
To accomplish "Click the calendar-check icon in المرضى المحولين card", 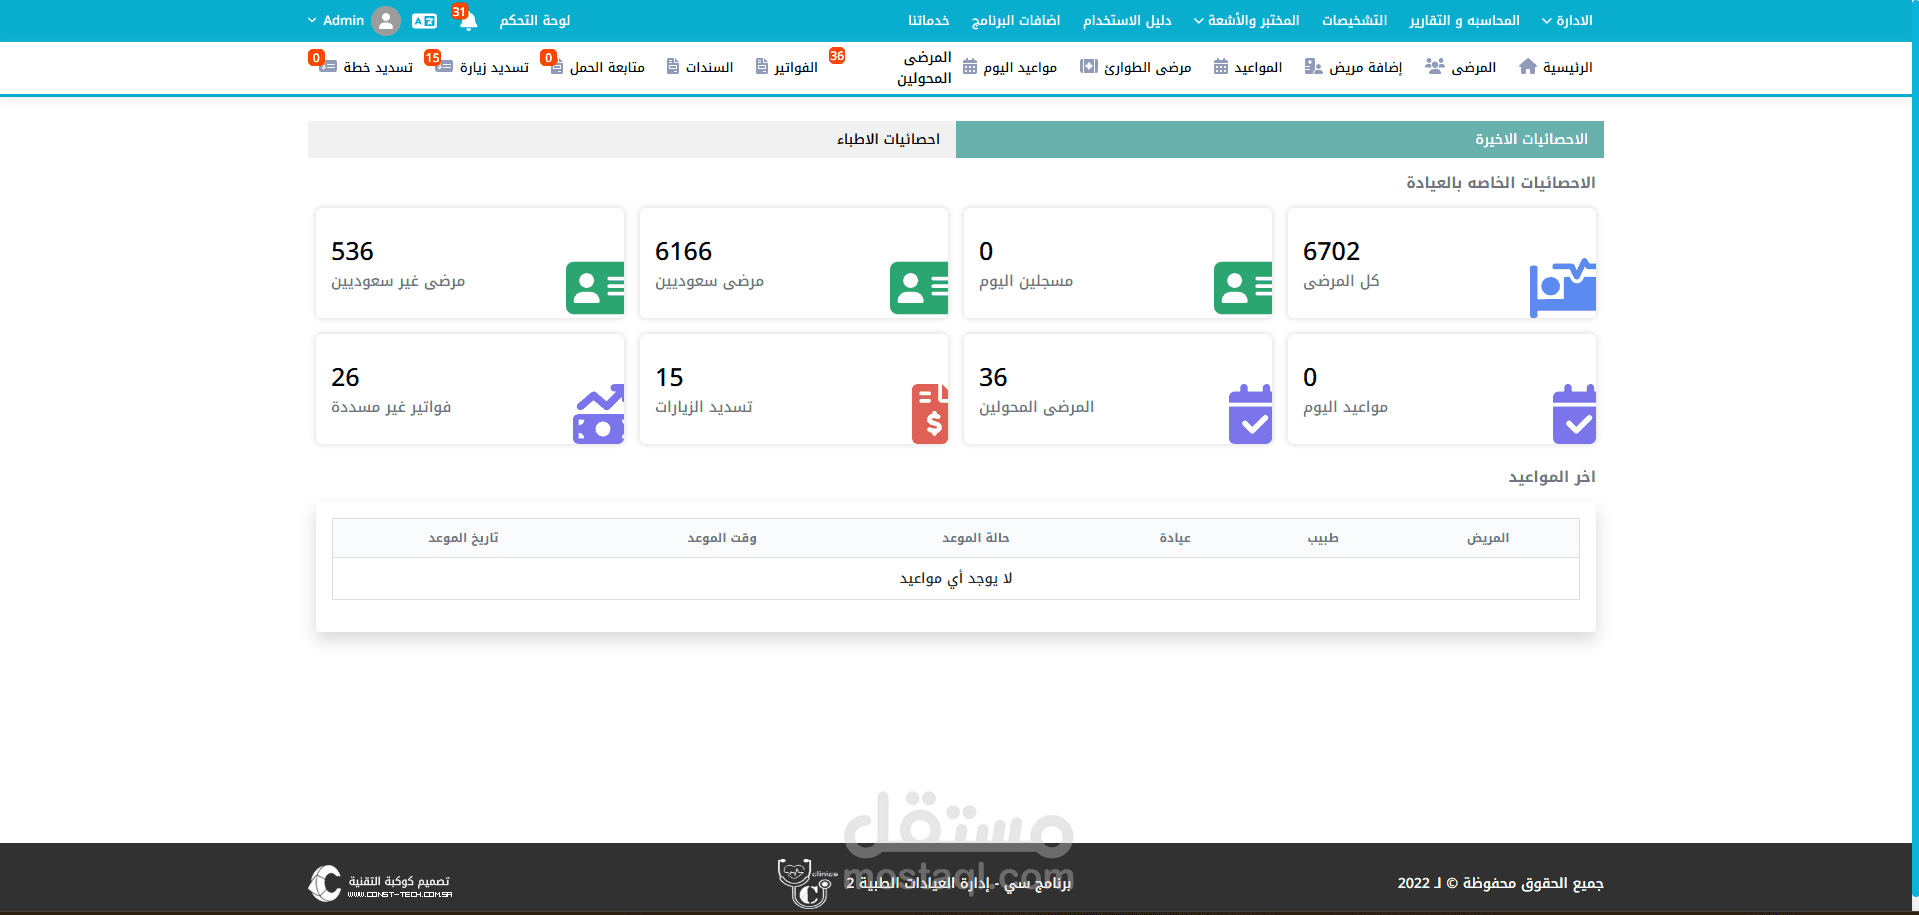I will (1250, 414).
